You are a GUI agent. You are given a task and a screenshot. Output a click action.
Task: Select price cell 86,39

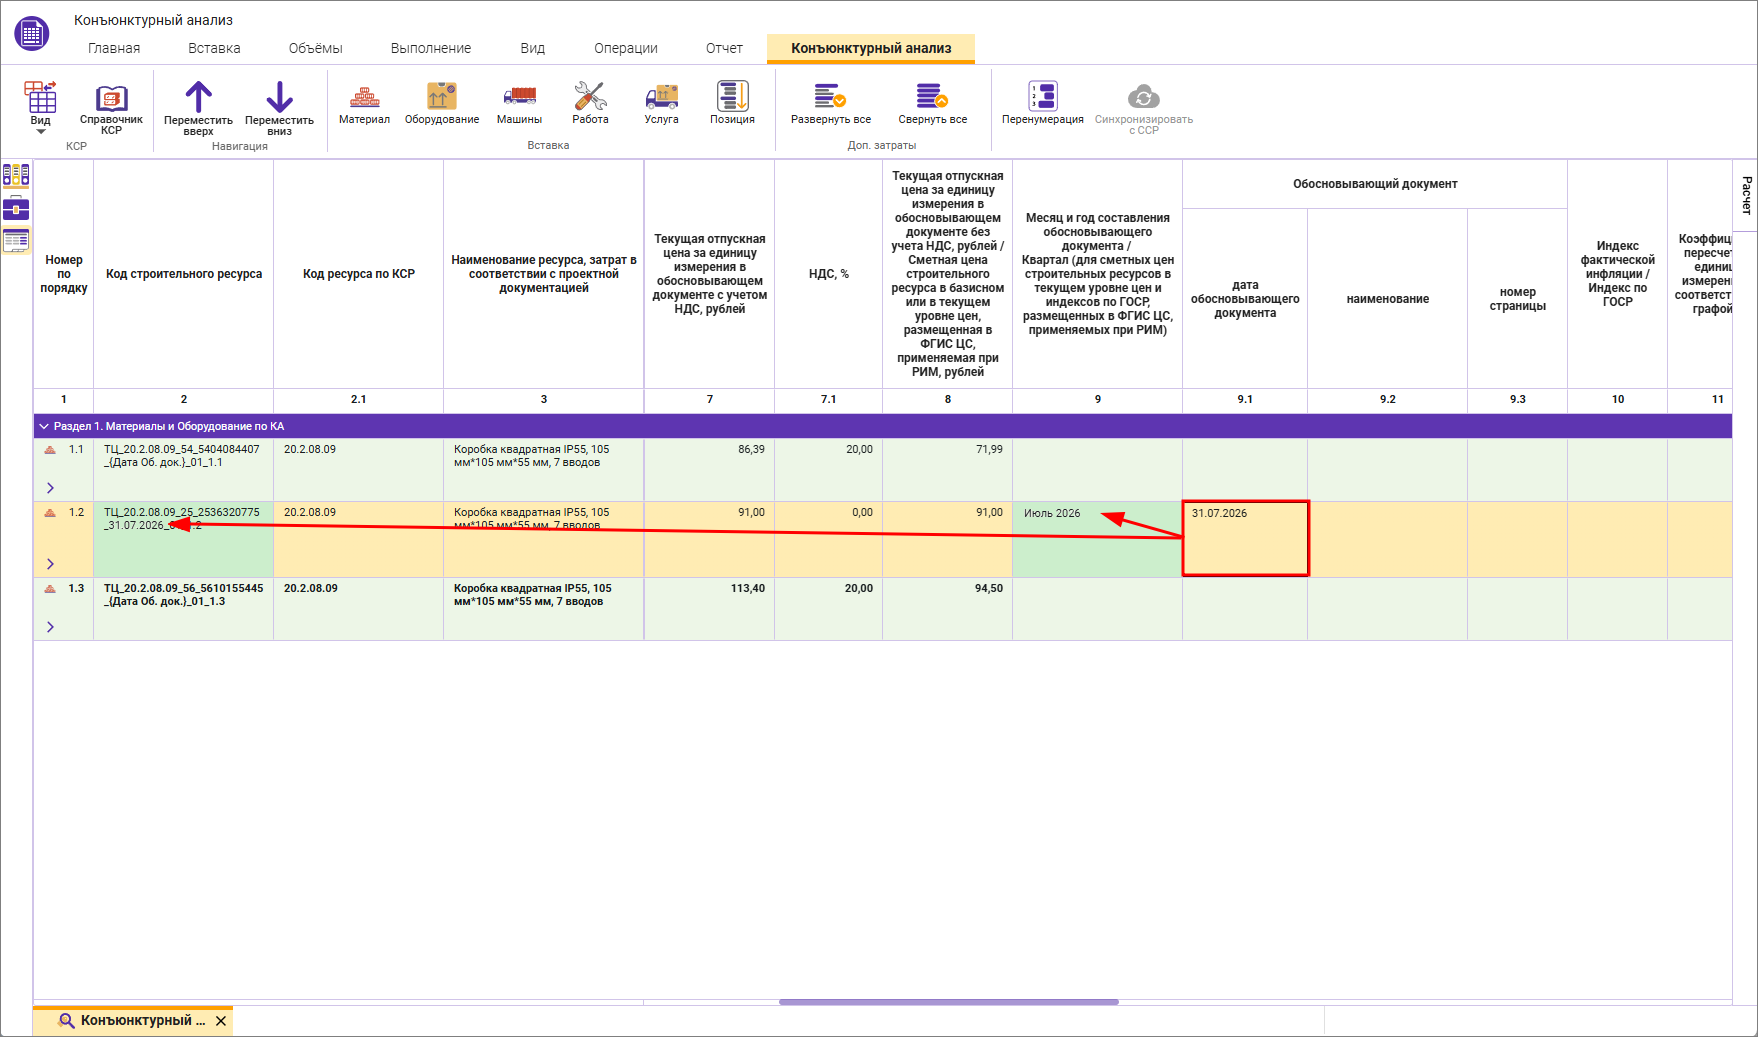pos(709,470)
